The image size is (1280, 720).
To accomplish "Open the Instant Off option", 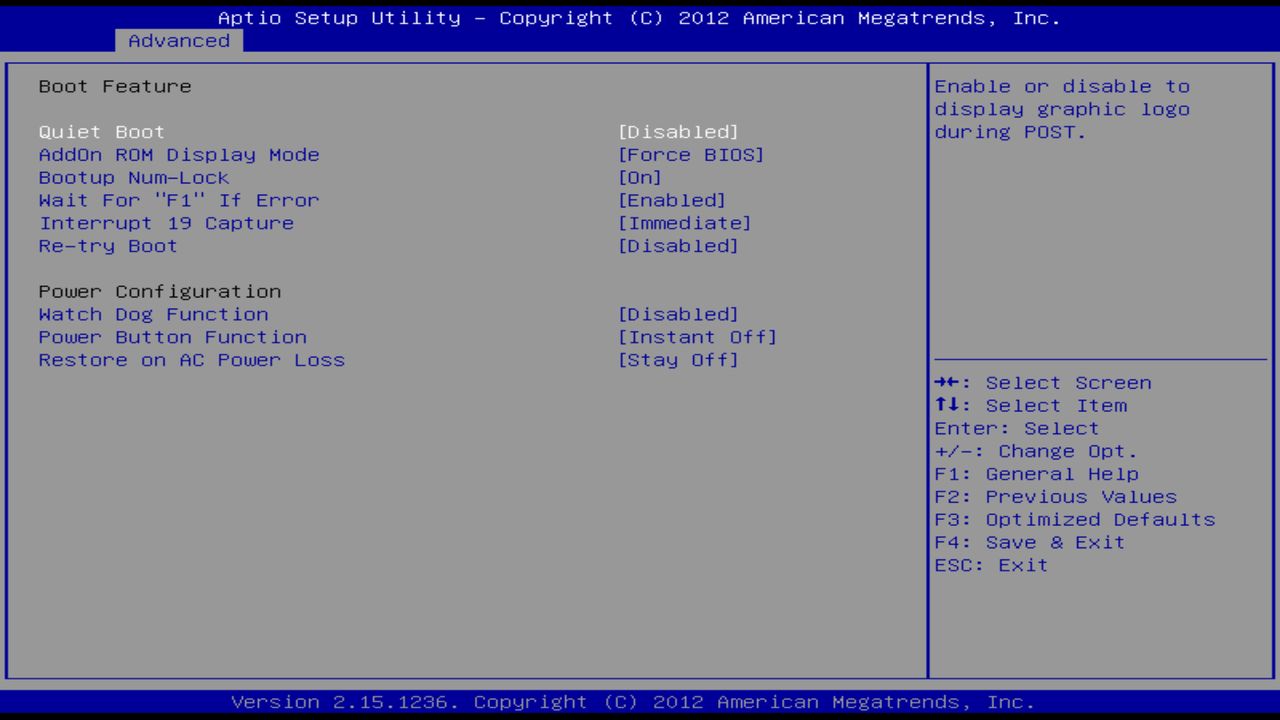I will click(x=697, y=337).
